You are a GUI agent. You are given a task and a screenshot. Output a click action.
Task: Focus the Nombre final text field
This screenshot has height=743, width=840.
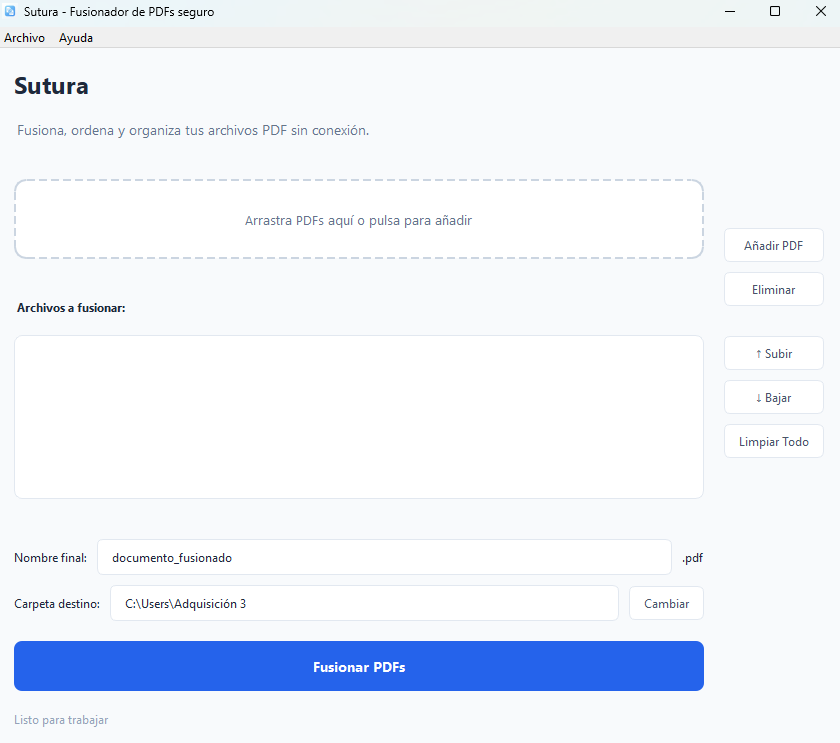coord(384,557)
